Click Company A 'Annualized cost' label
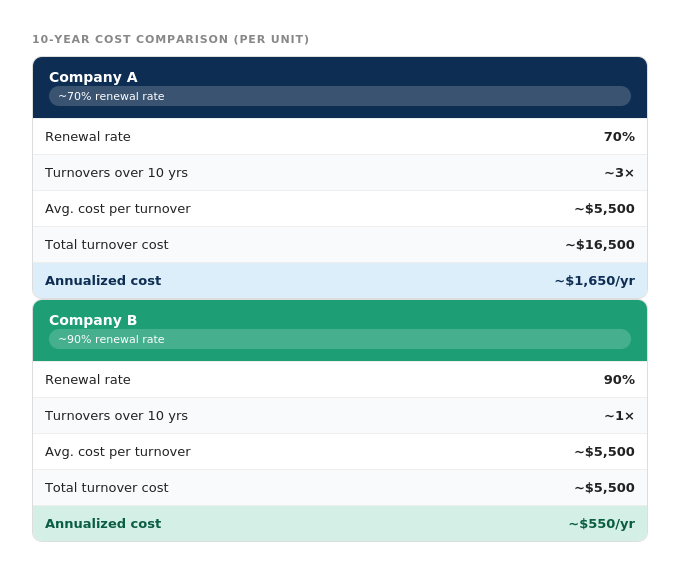Screen dimensions: 680x574 coord(103,280)
